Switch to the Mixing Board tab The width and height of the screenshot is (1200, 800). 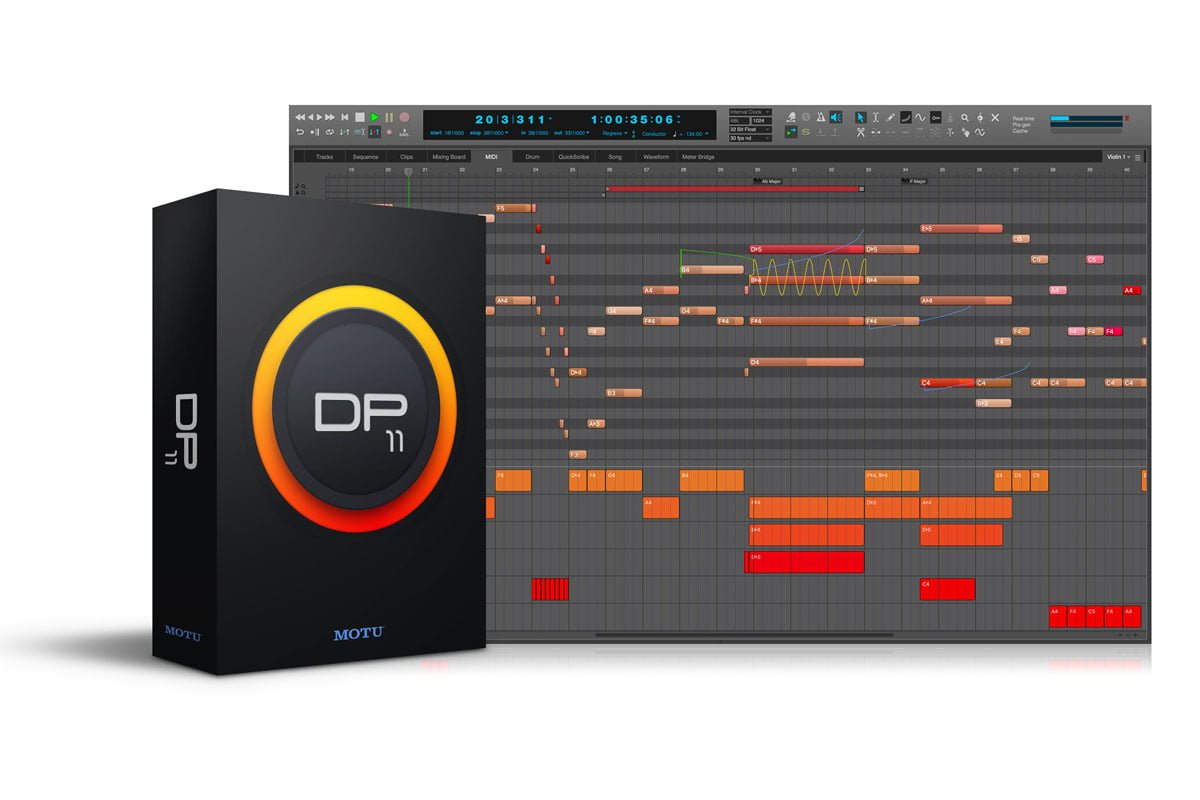point(449,157)
